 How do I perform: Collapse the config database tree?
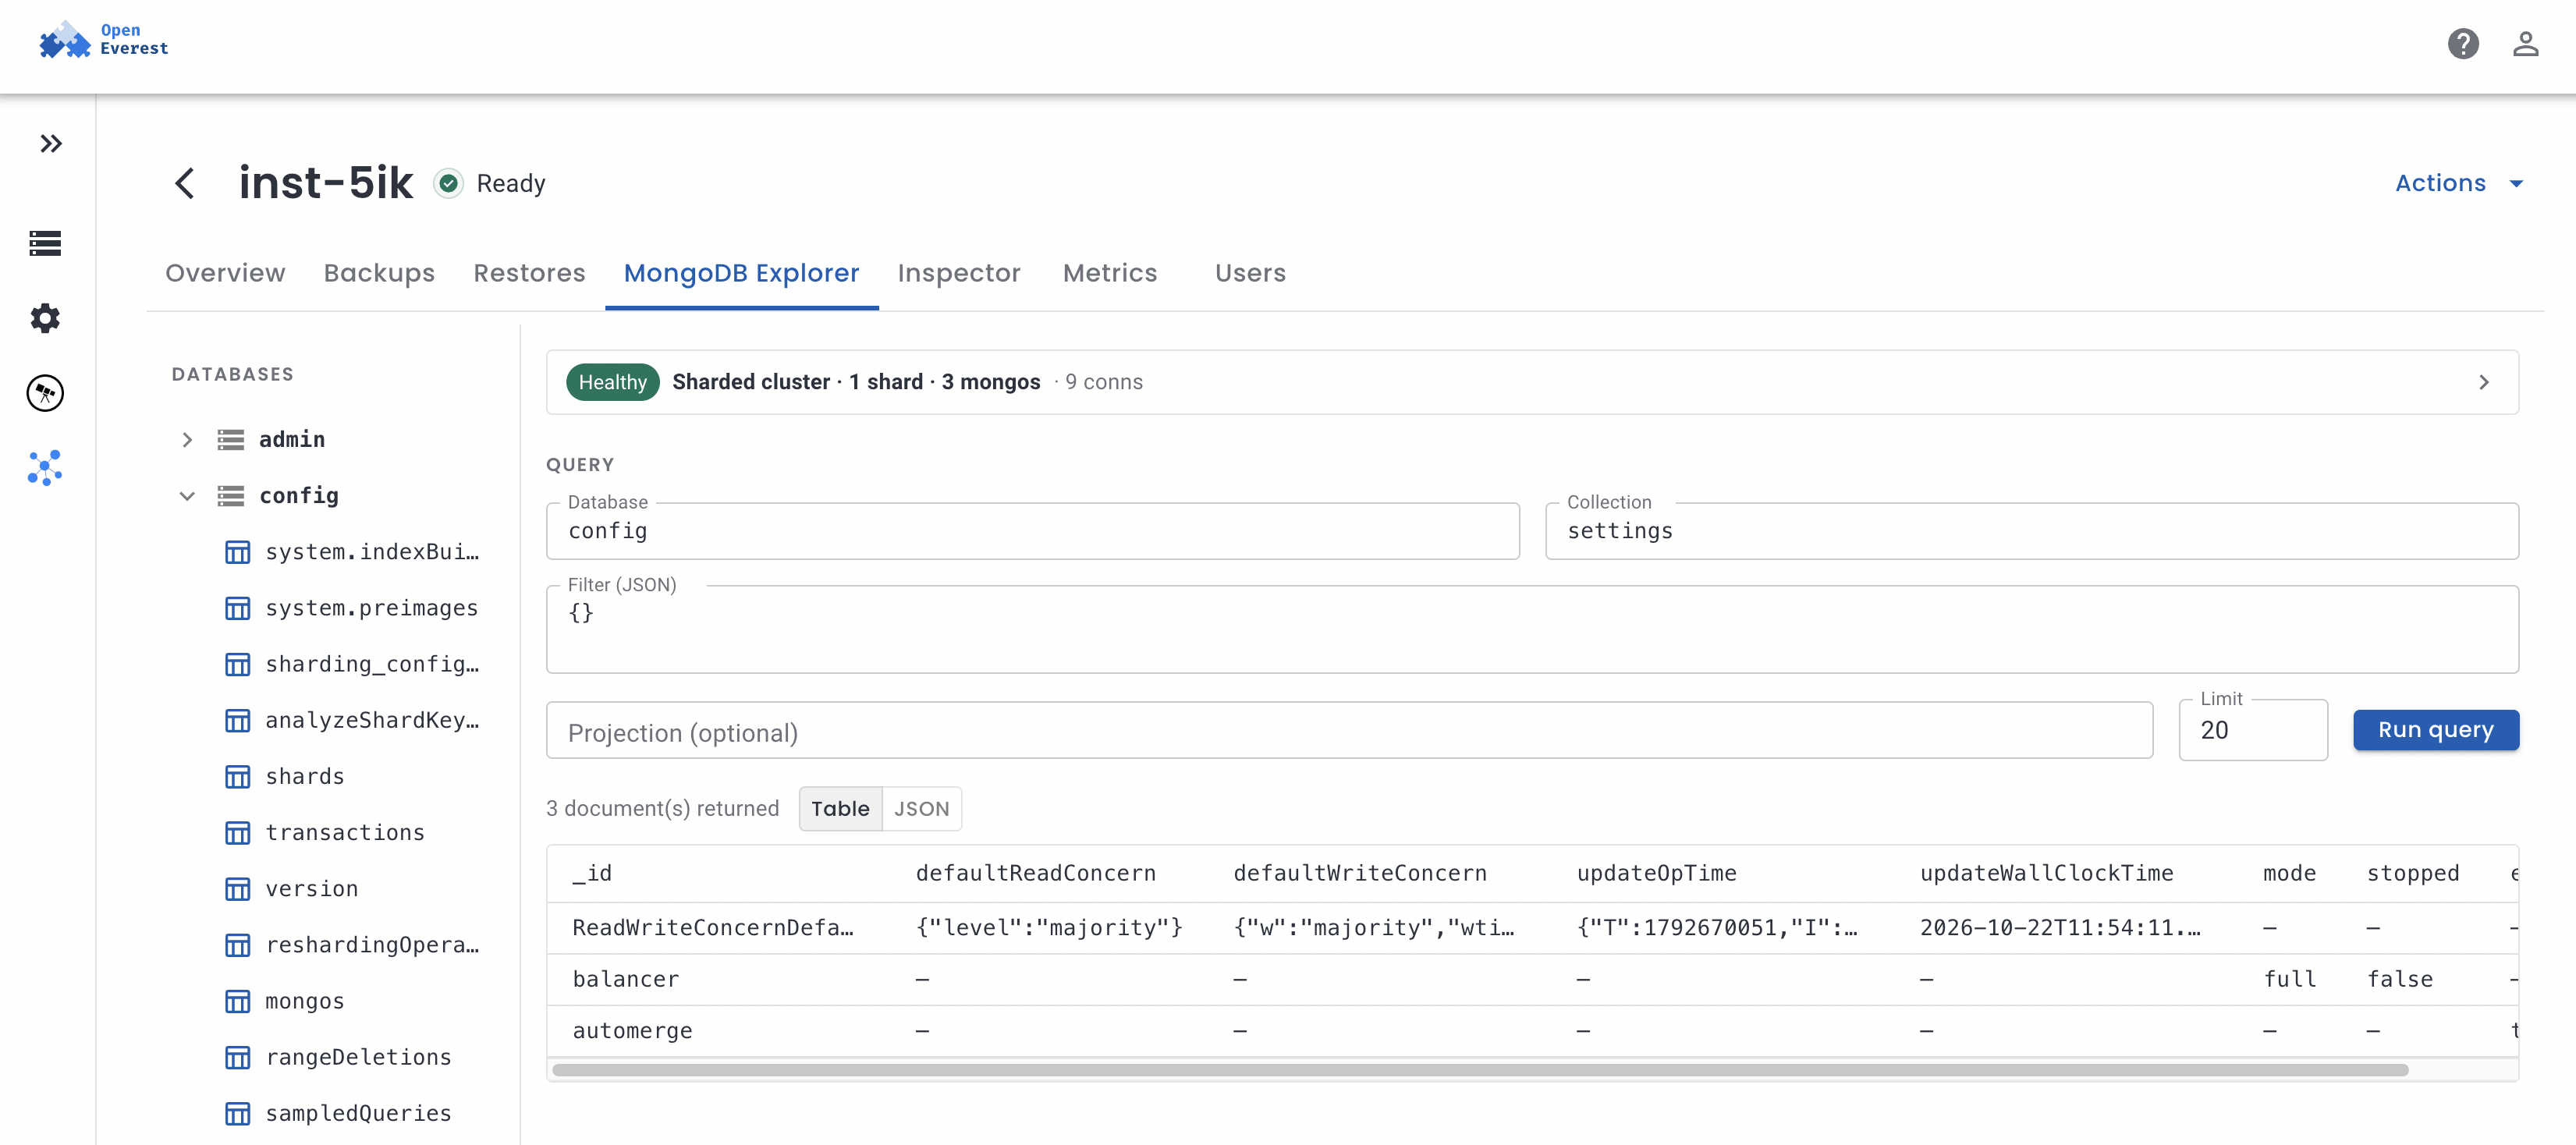click(187, 495)
